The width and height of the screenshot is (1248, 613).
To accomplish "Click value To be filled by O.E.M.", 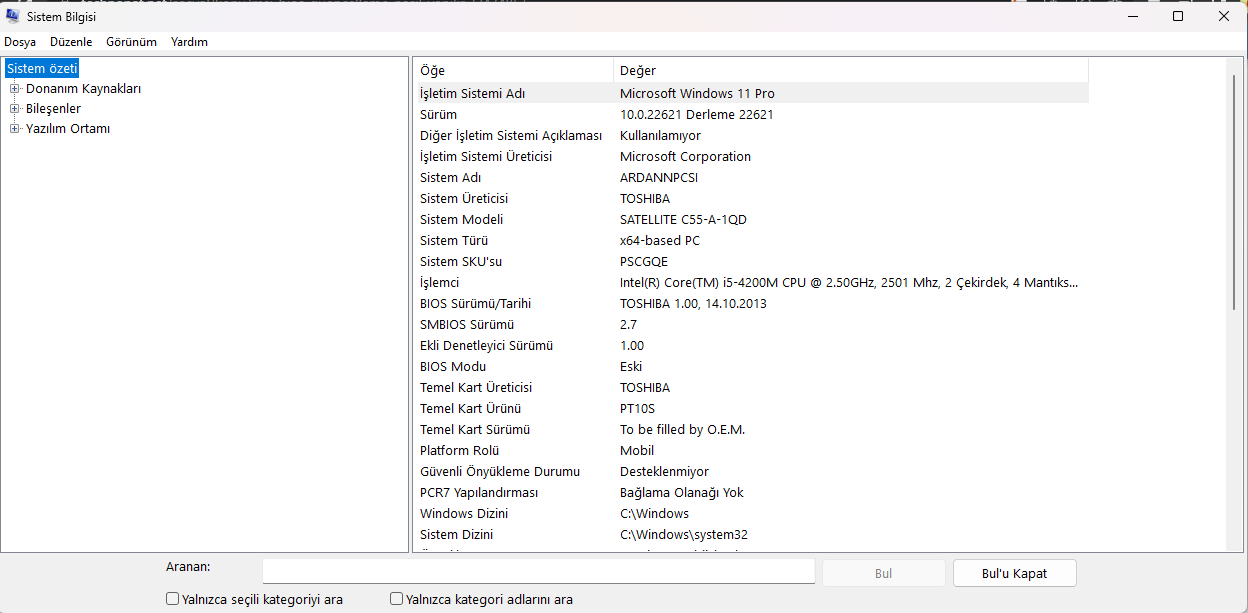I will point(683,429).
